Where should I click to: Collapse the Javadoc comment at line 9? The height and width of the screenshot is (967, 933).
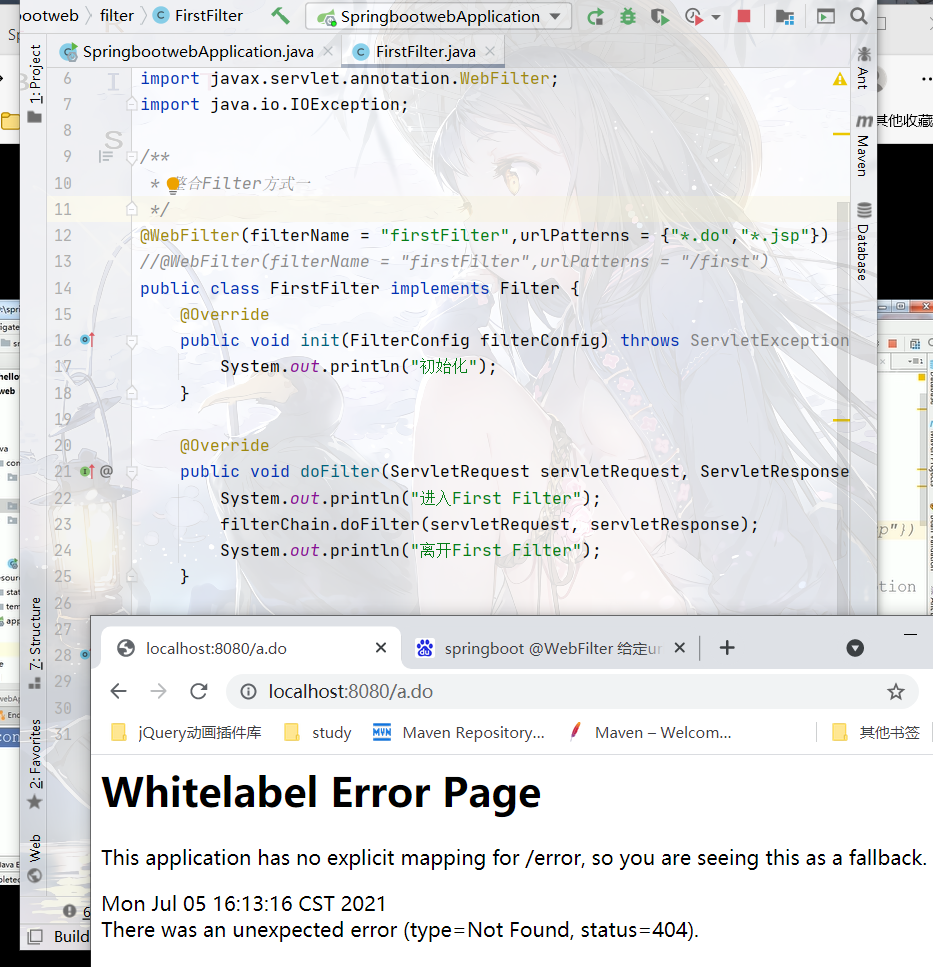point(131,158)
